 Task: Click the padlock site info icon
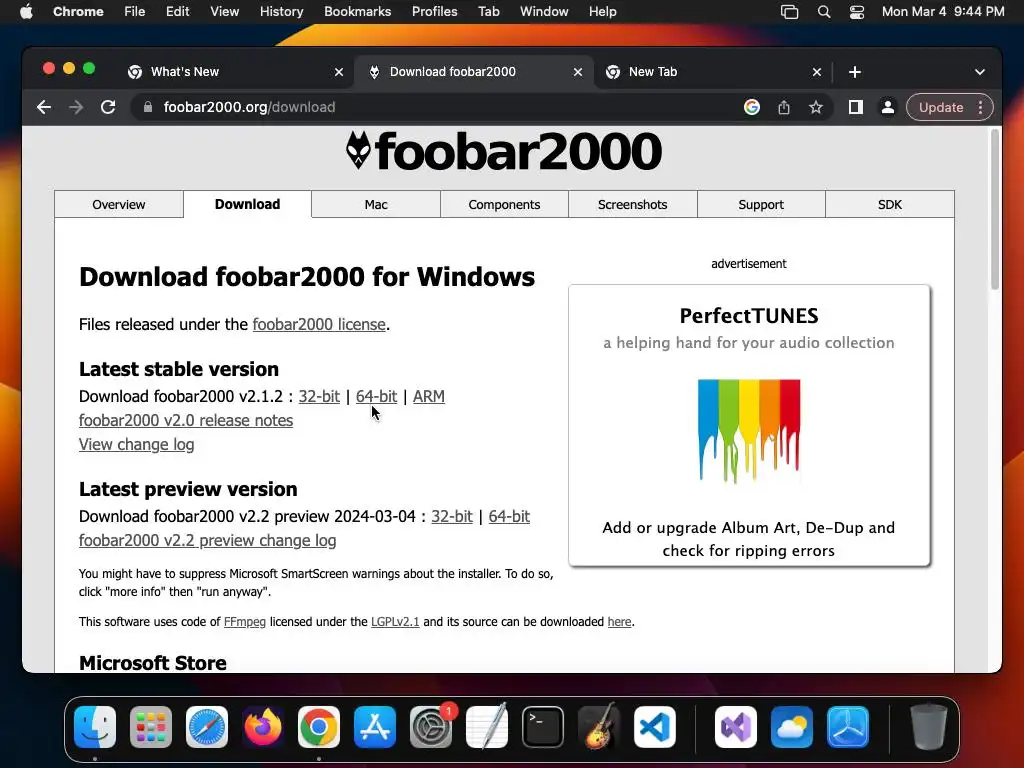coord(148,107)
